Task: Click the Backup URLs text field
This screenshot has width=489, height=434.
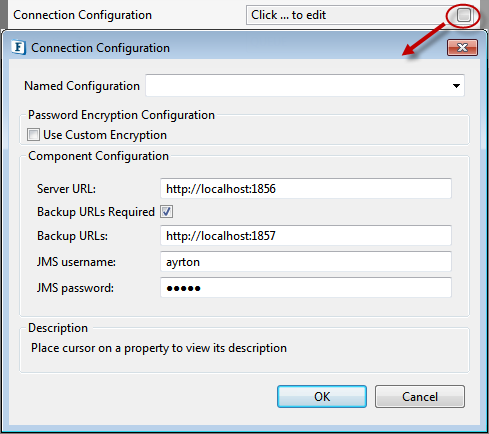Action: click(306, 236)
